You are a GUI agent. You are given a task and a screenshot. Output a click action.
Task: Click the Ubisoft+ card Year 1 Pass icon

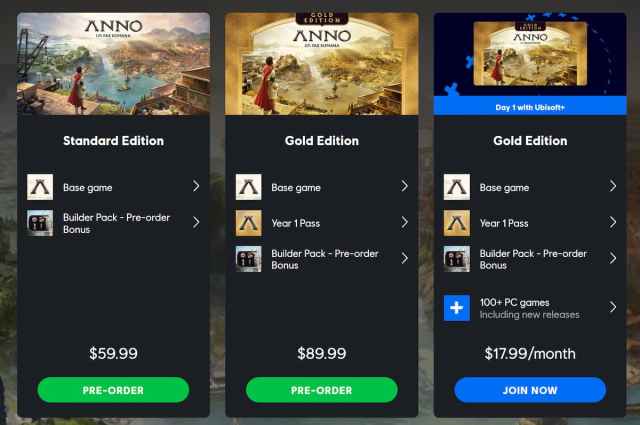click(x=457, y=222)
